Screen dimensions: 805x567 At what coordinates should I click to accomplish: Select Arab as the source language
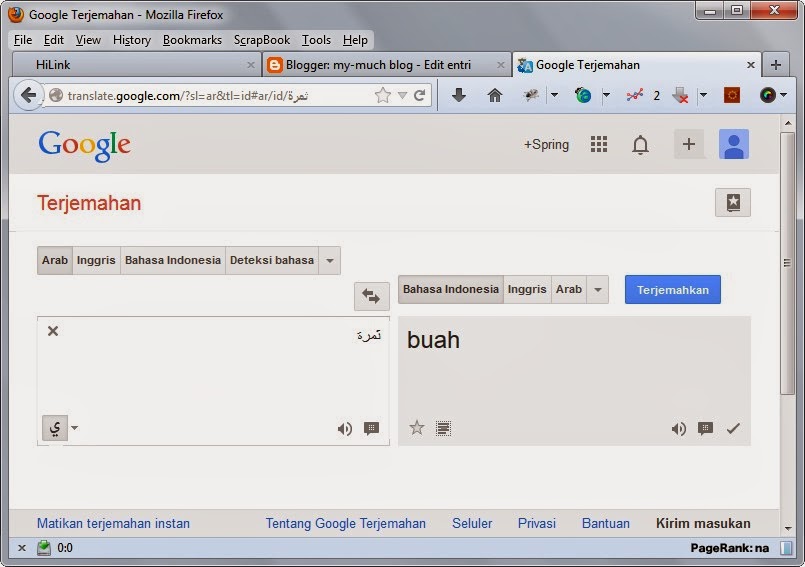pyautogui.click(x=54, y=260)
